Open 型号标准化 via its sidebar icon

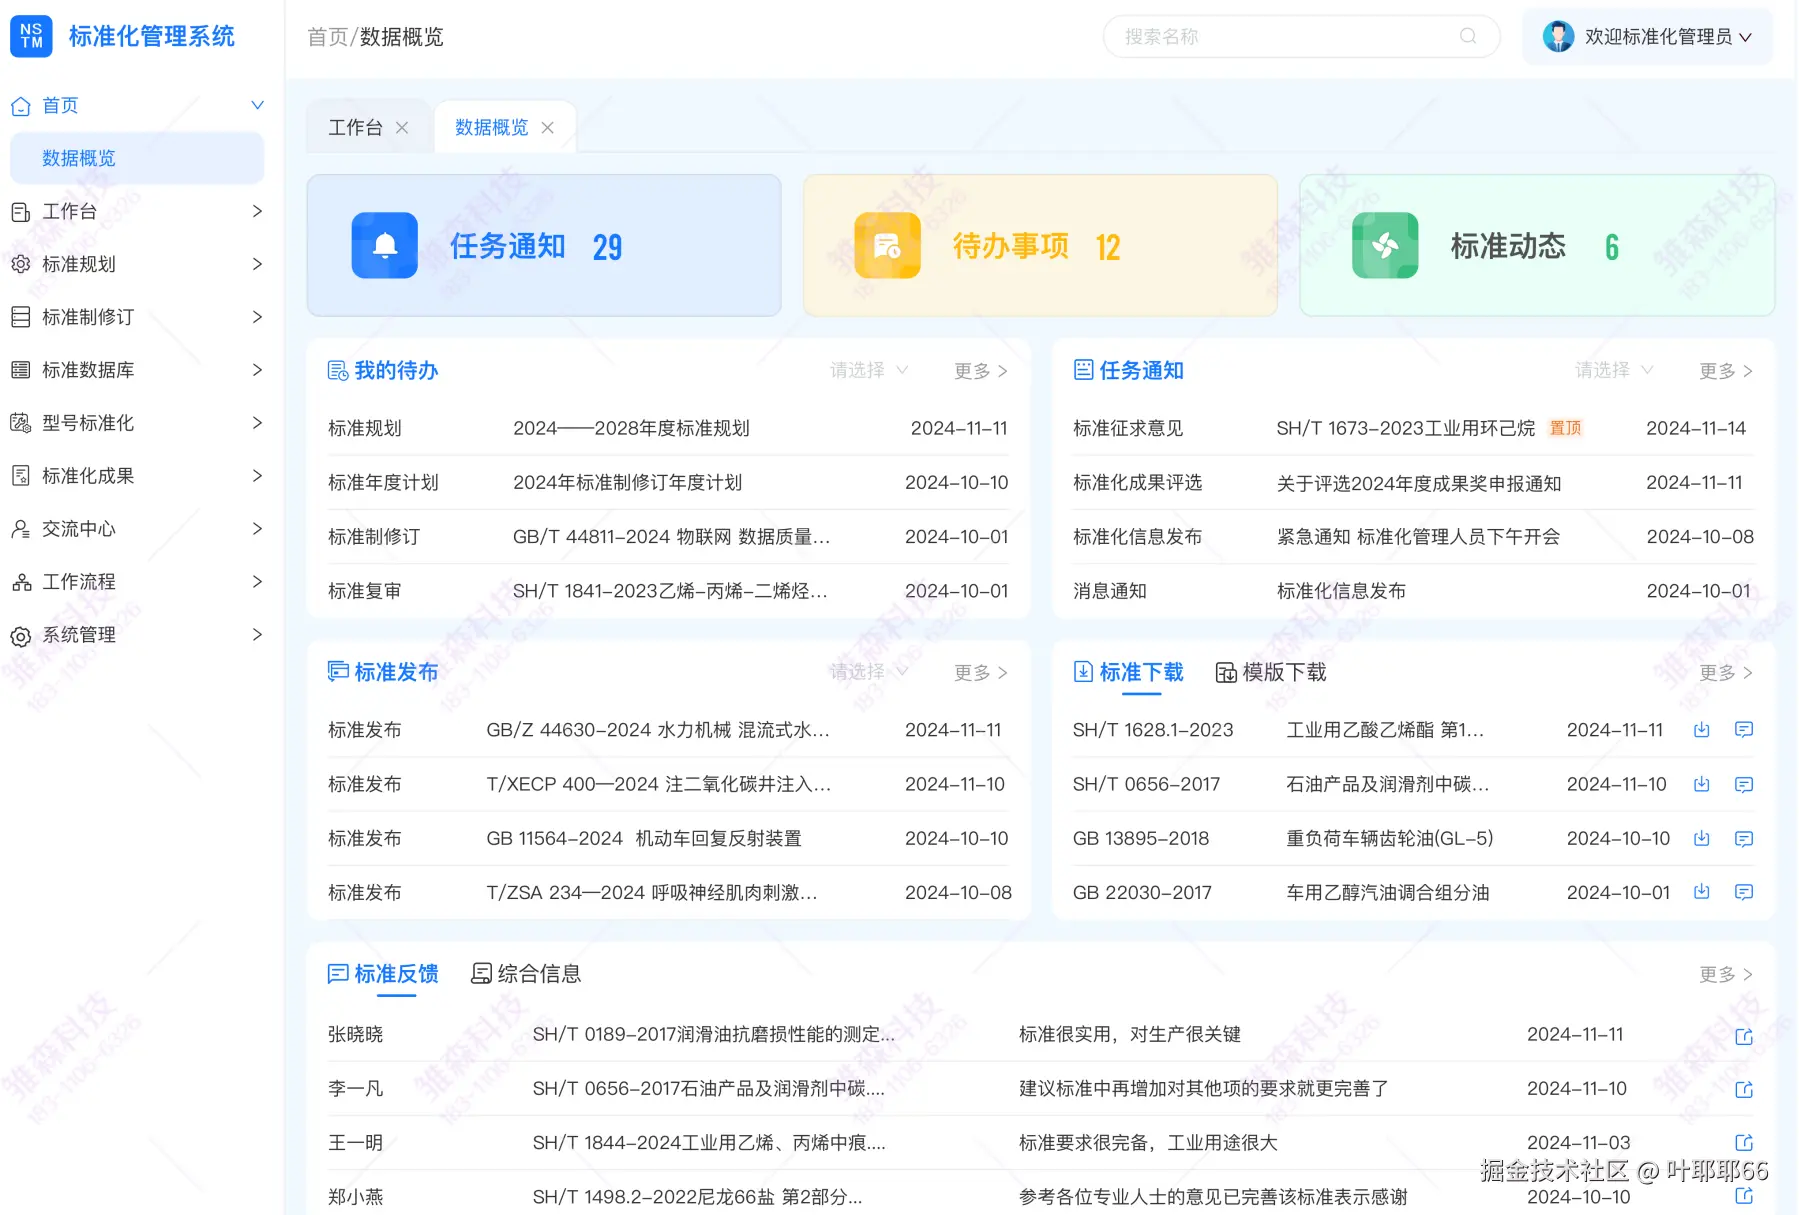21,423
